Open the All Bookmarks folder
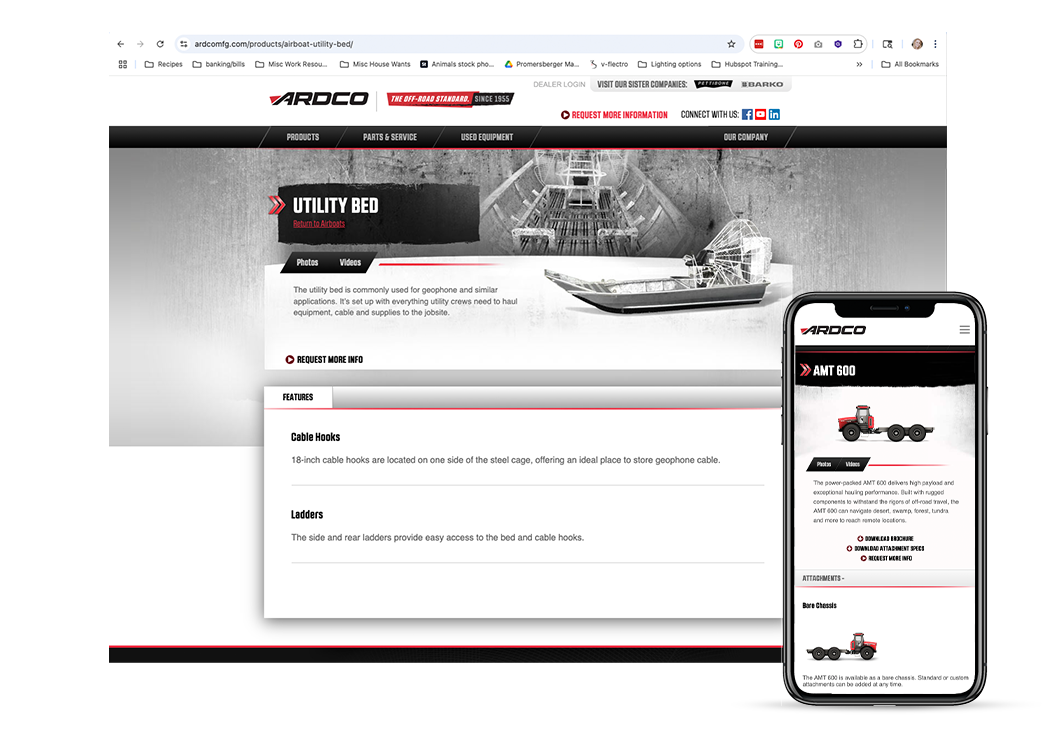Image resolution: width=1056 pixels, height=750 pixels. [x=910, y=64]
